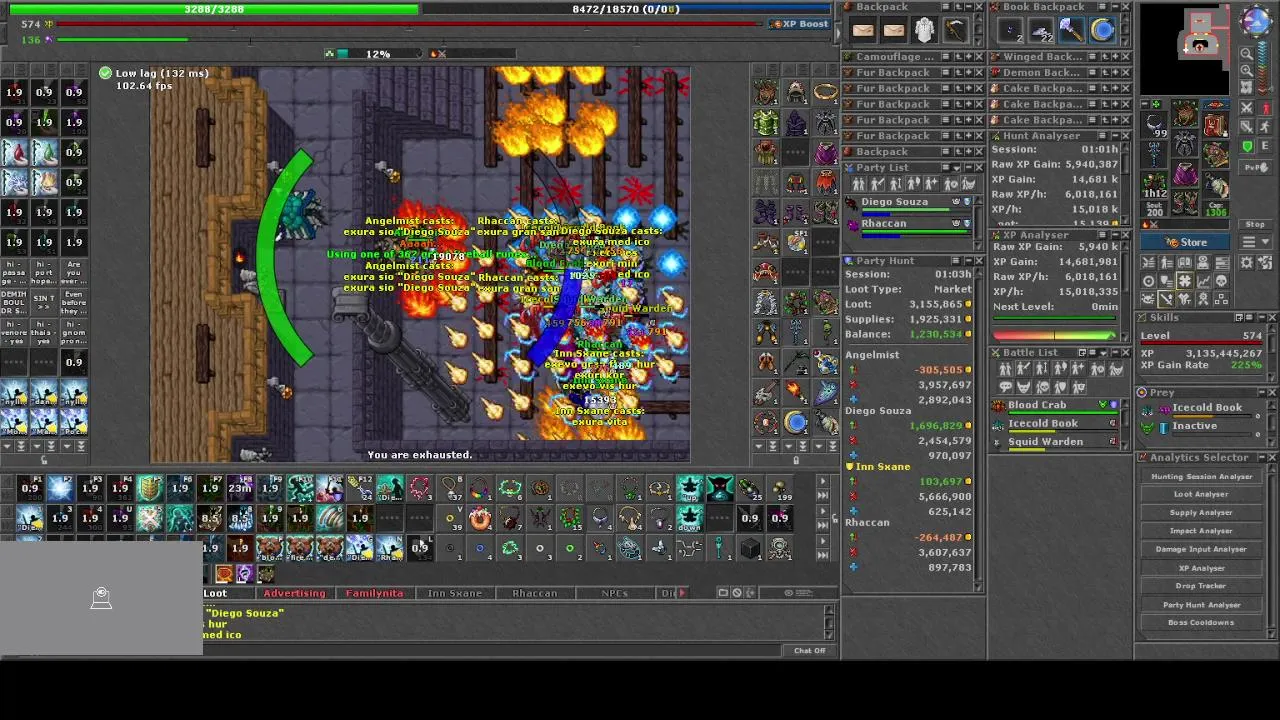Collapse the Party Hunt panel

(968, 261)
